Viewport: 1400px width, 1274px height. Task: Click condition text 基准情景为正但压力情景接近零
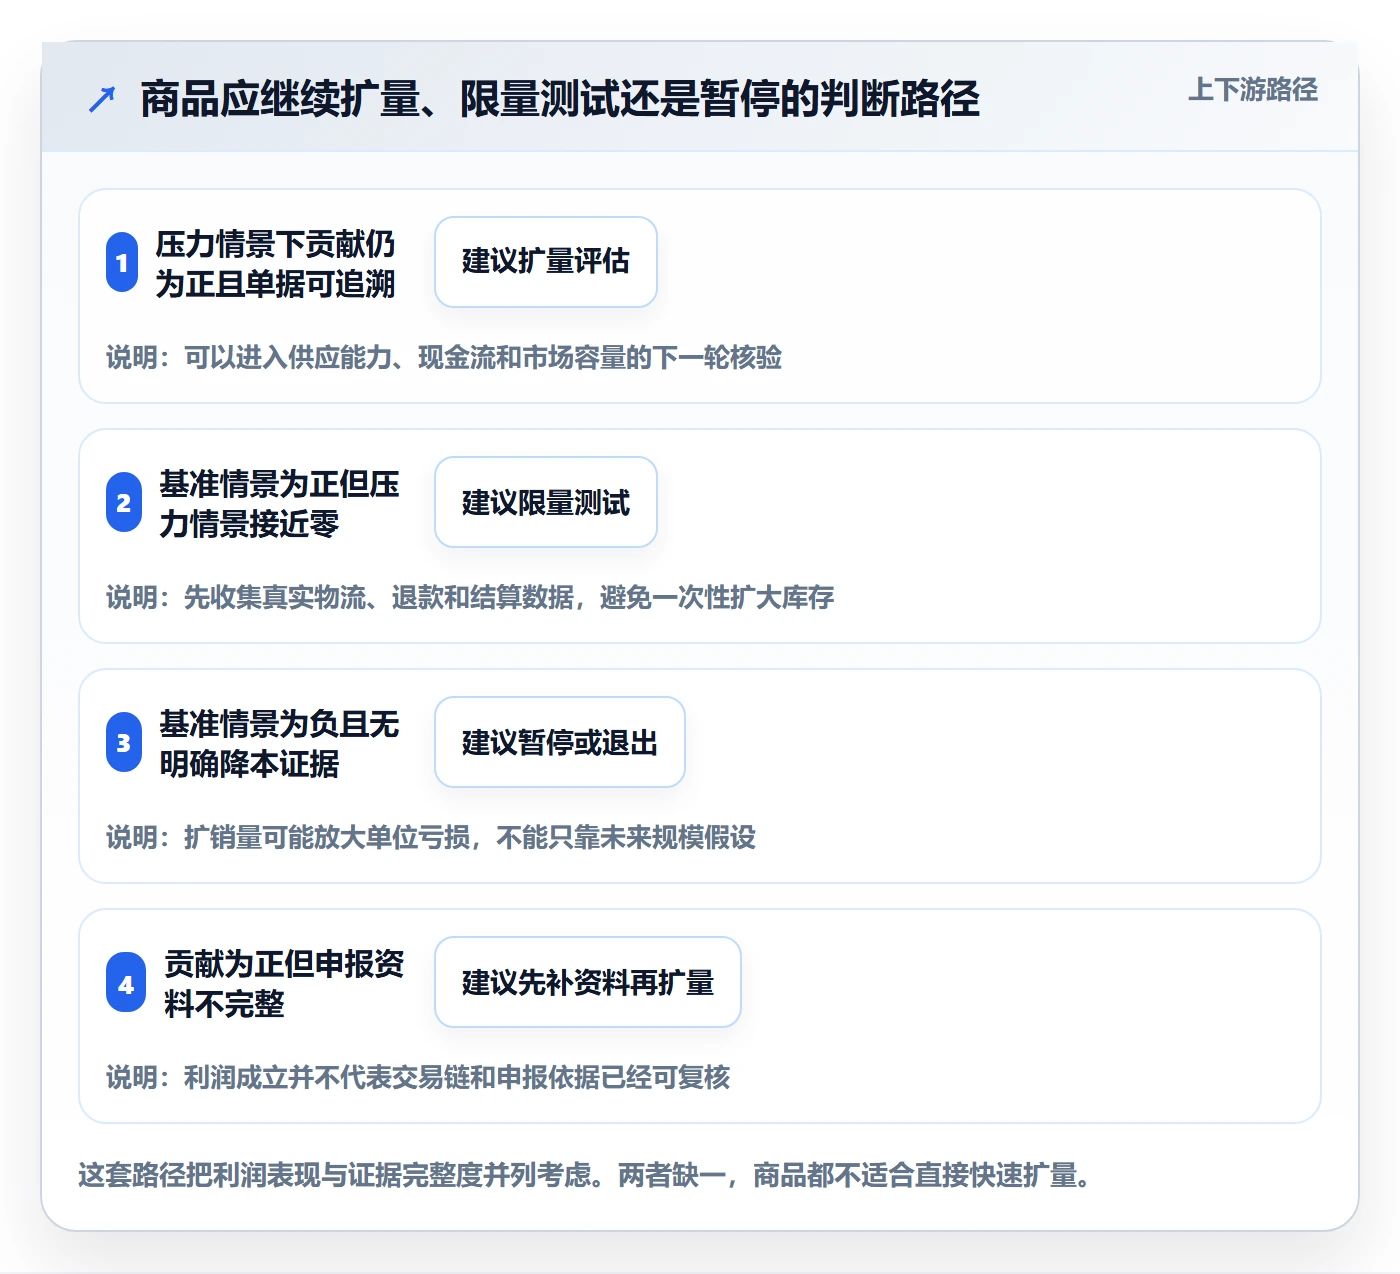coord(279,503)
